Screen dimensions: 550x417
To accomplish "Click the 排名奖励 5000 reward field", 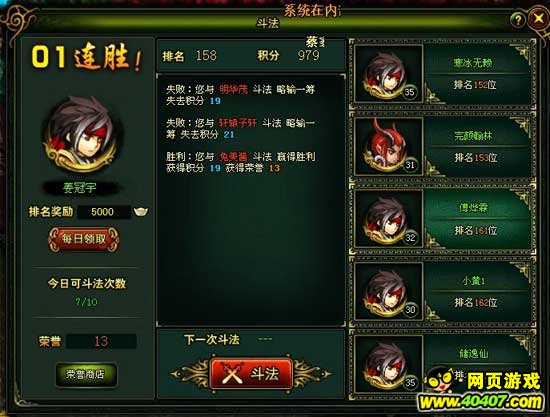I will tap(103, 212).
